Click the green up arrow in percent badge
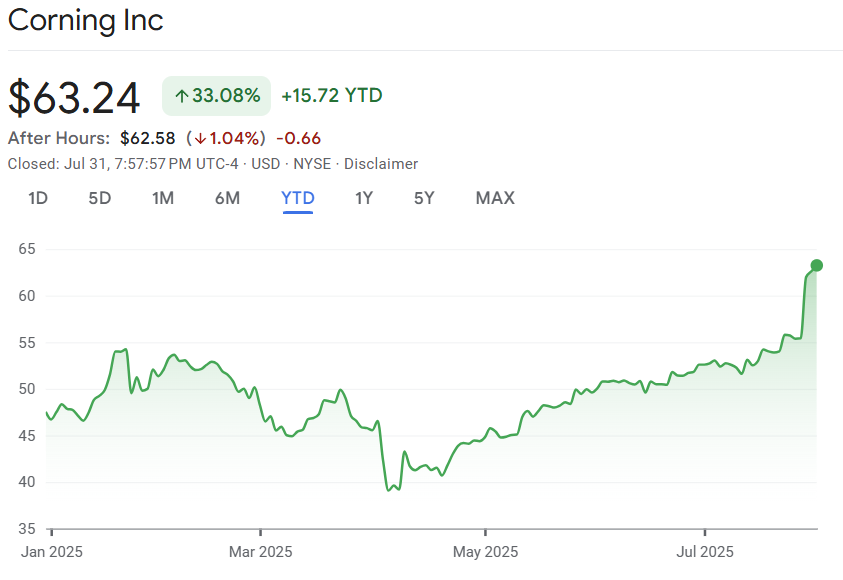Screen dimensions: 843x580 (x=181, y=96)
